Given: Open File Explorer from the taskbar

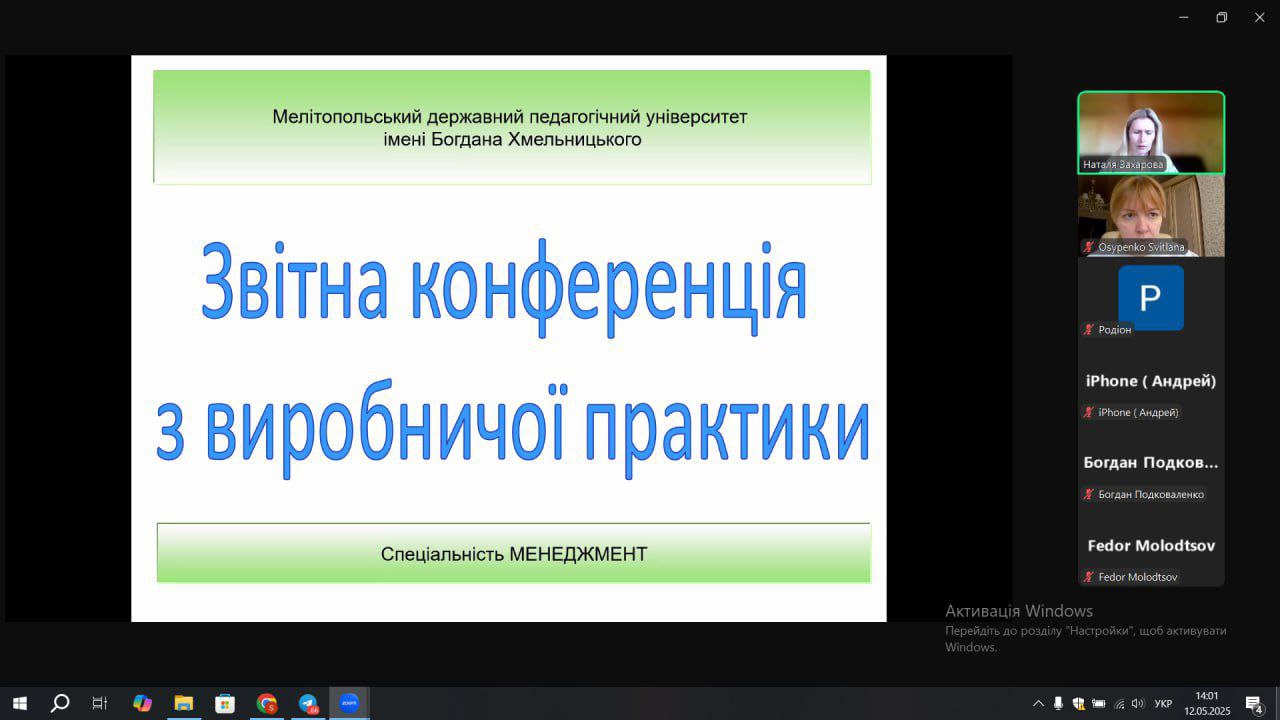Looking at the screenshot, I should coord(183,703).
